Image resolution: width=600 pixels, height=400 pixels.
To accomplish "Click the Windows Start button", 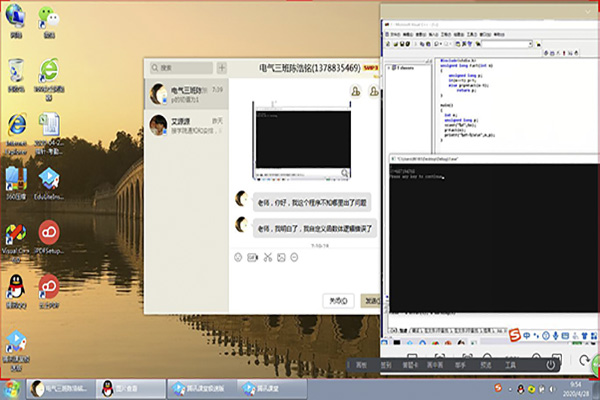I will [12, 388].
